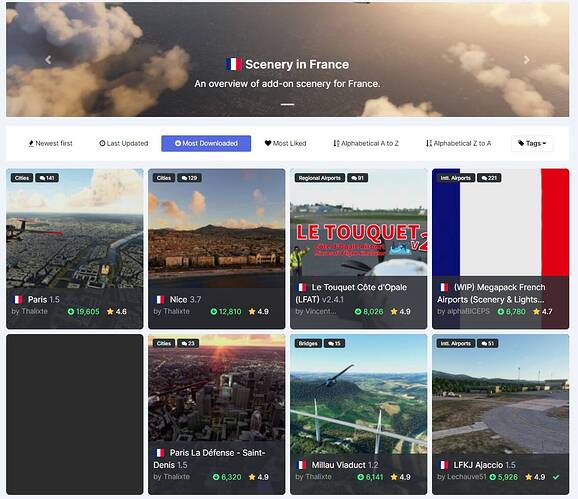Sort by Most Liked
Image resolution: width=578 pixels, height=499 pixels.
286,143
